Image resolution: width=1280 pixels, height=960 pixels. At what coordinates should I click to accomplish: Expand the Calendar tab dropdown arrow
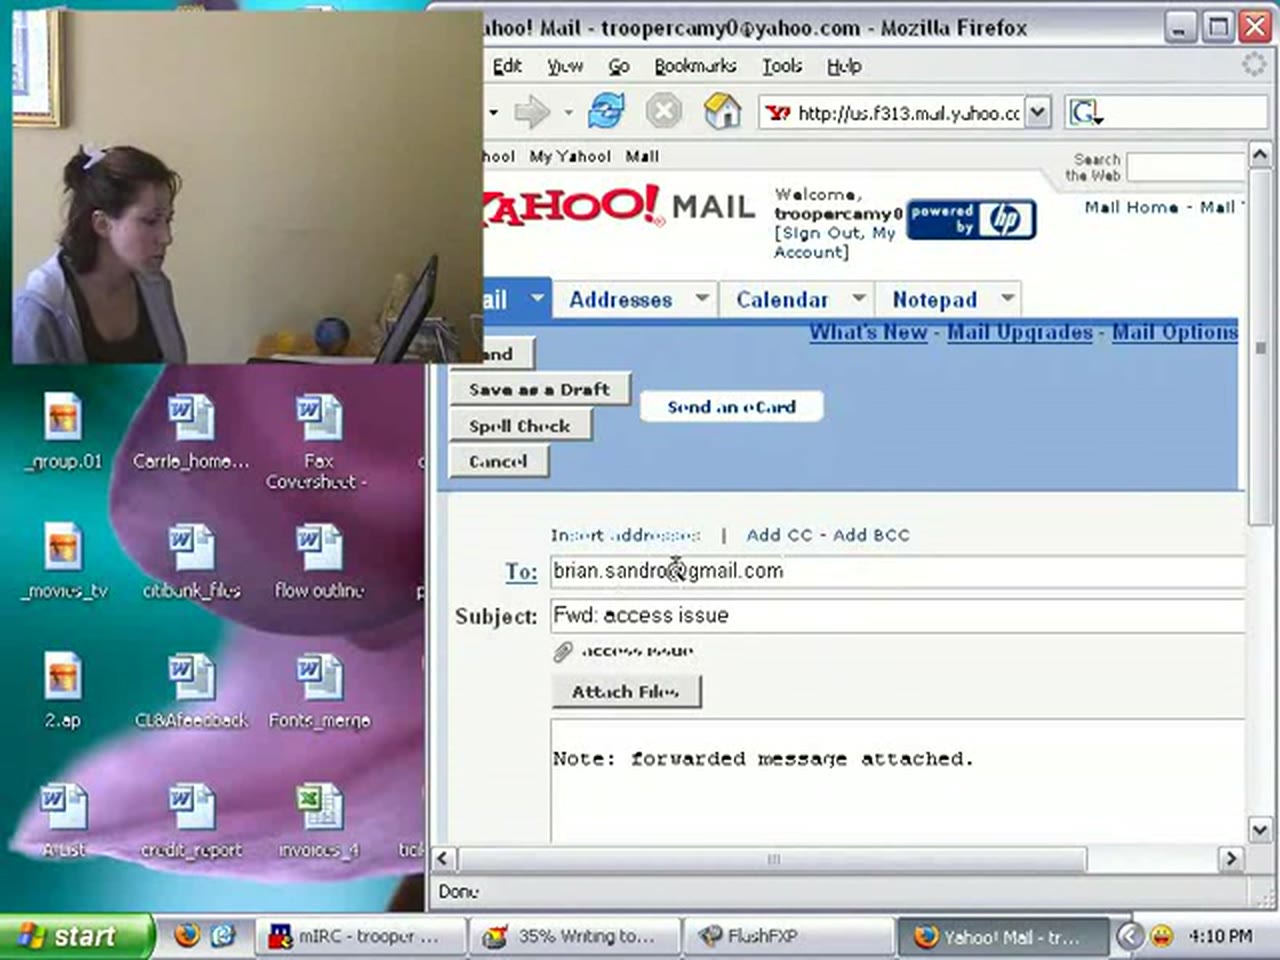pos(858,298)
